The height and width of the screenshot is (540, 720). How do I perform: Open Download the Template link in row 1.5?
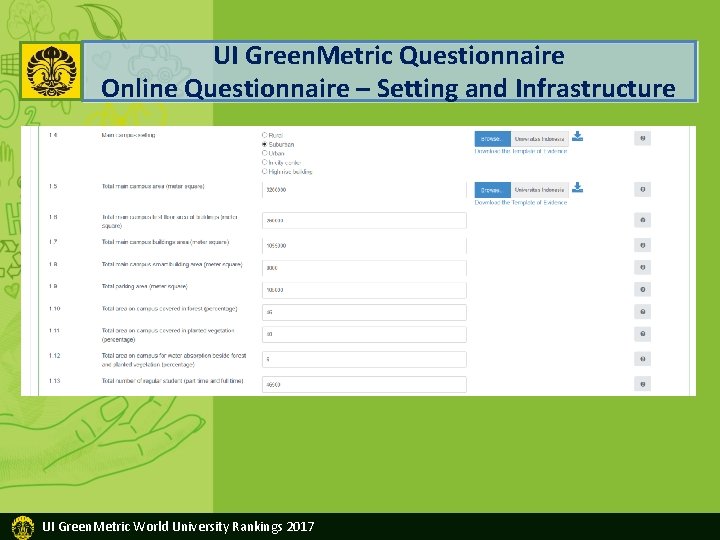point(521,202)
